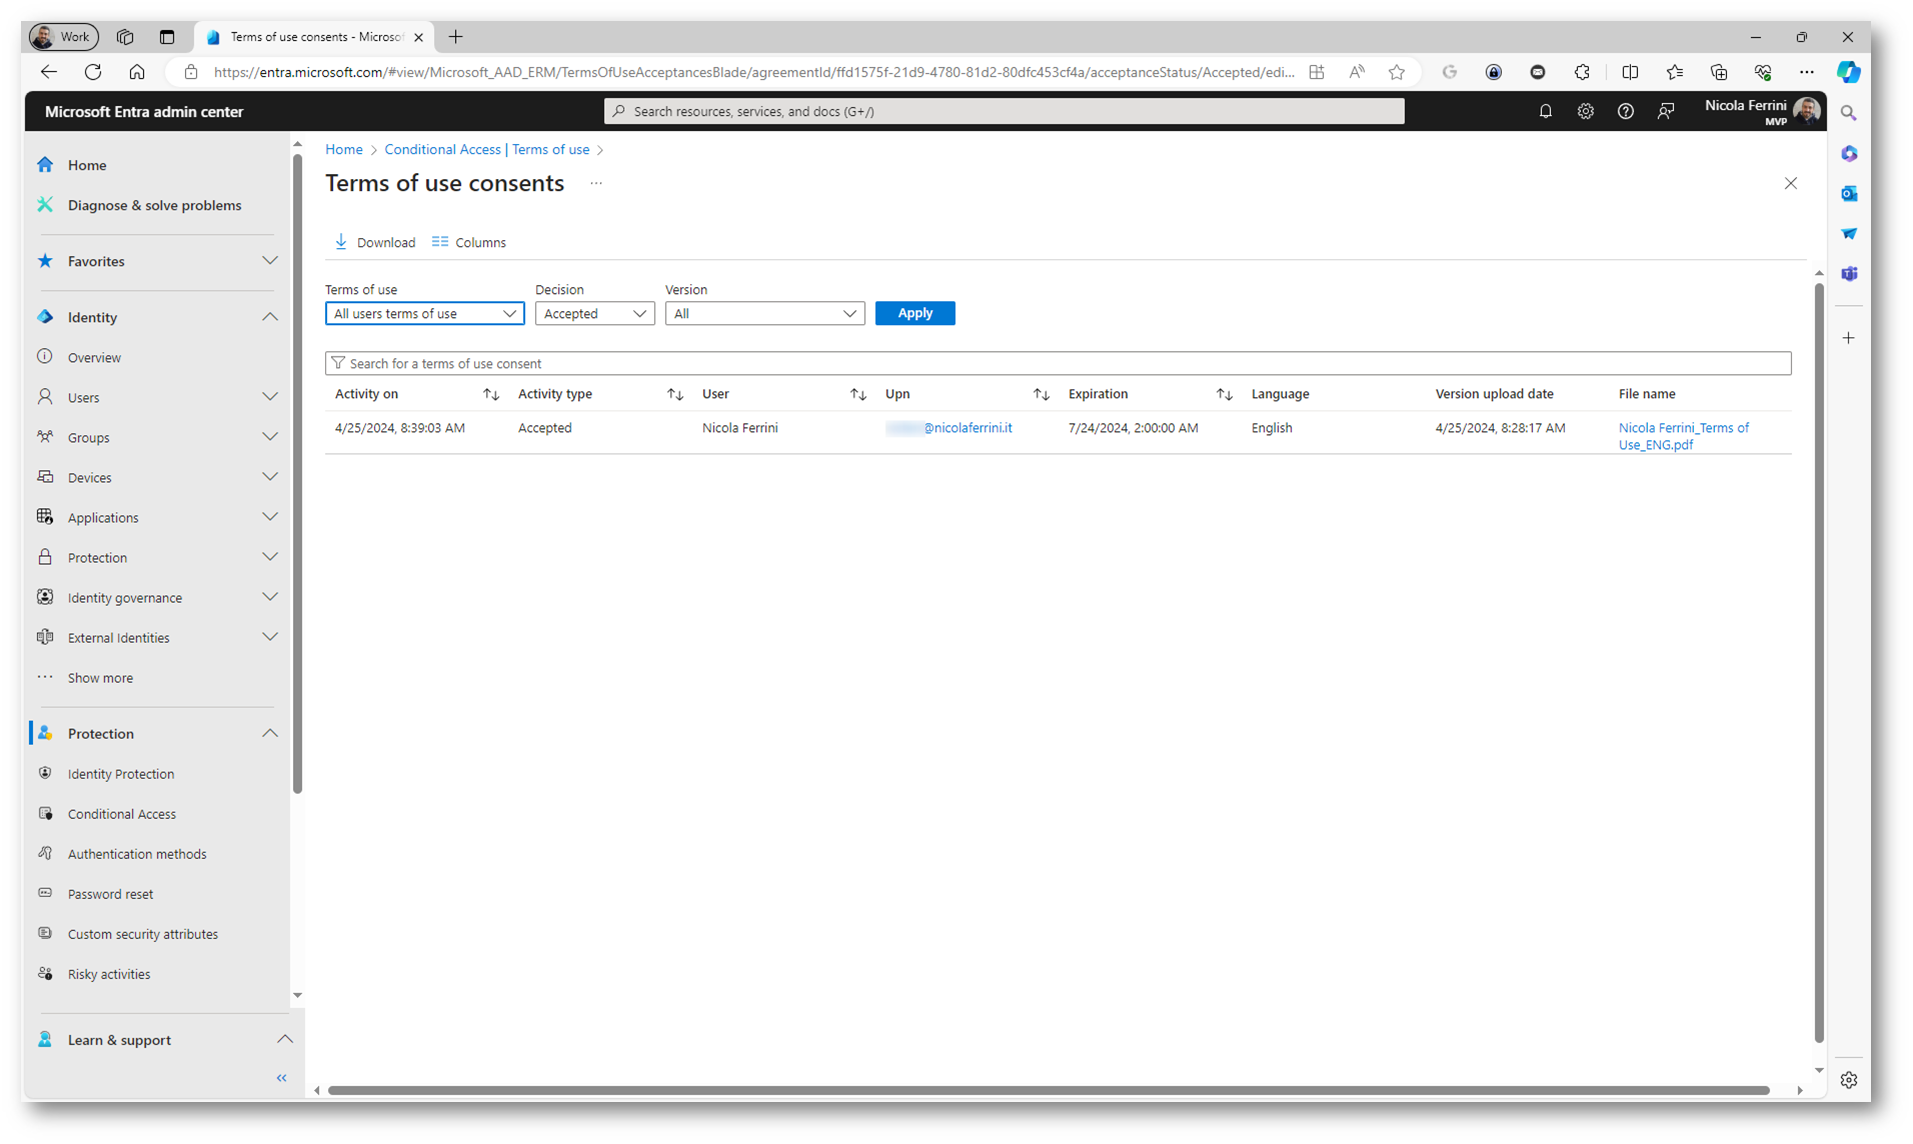This screenshot has height=1144, width=1913.
Task: Focus the Search resources, services, and docs box
Action: click(x=1004, y=111)
